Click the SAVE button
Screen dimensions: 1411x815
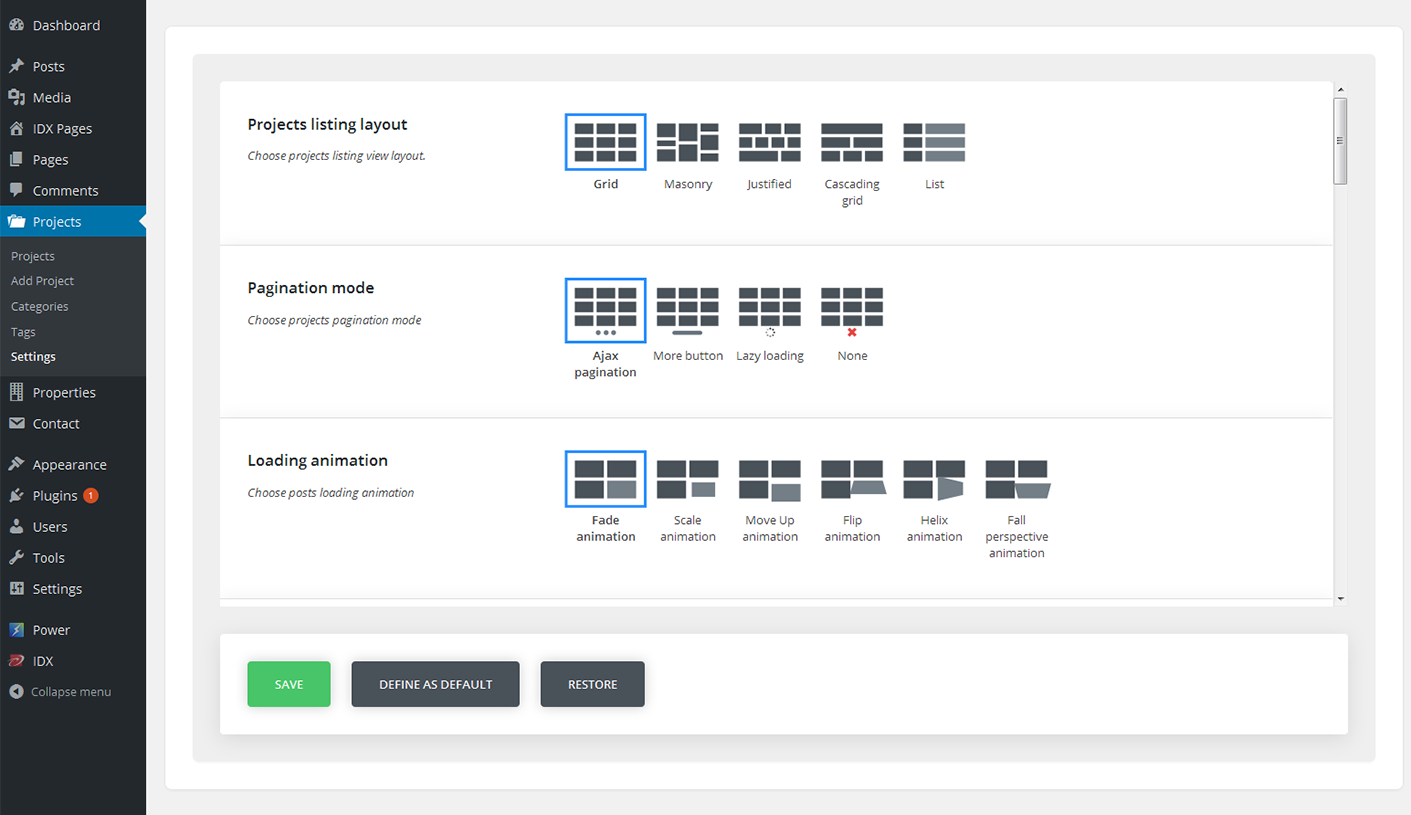[x=288, y=684]
